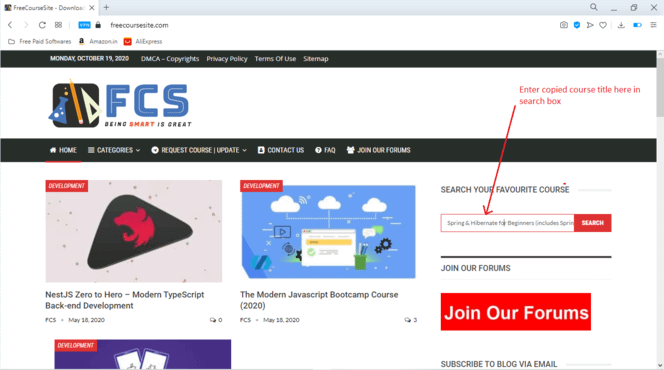Image resolution: width=664 pixels, height=370 pixels.
Task: Click the blue ad-blocker shield icon
Action: pyautogui.click(x=577, y=25)
